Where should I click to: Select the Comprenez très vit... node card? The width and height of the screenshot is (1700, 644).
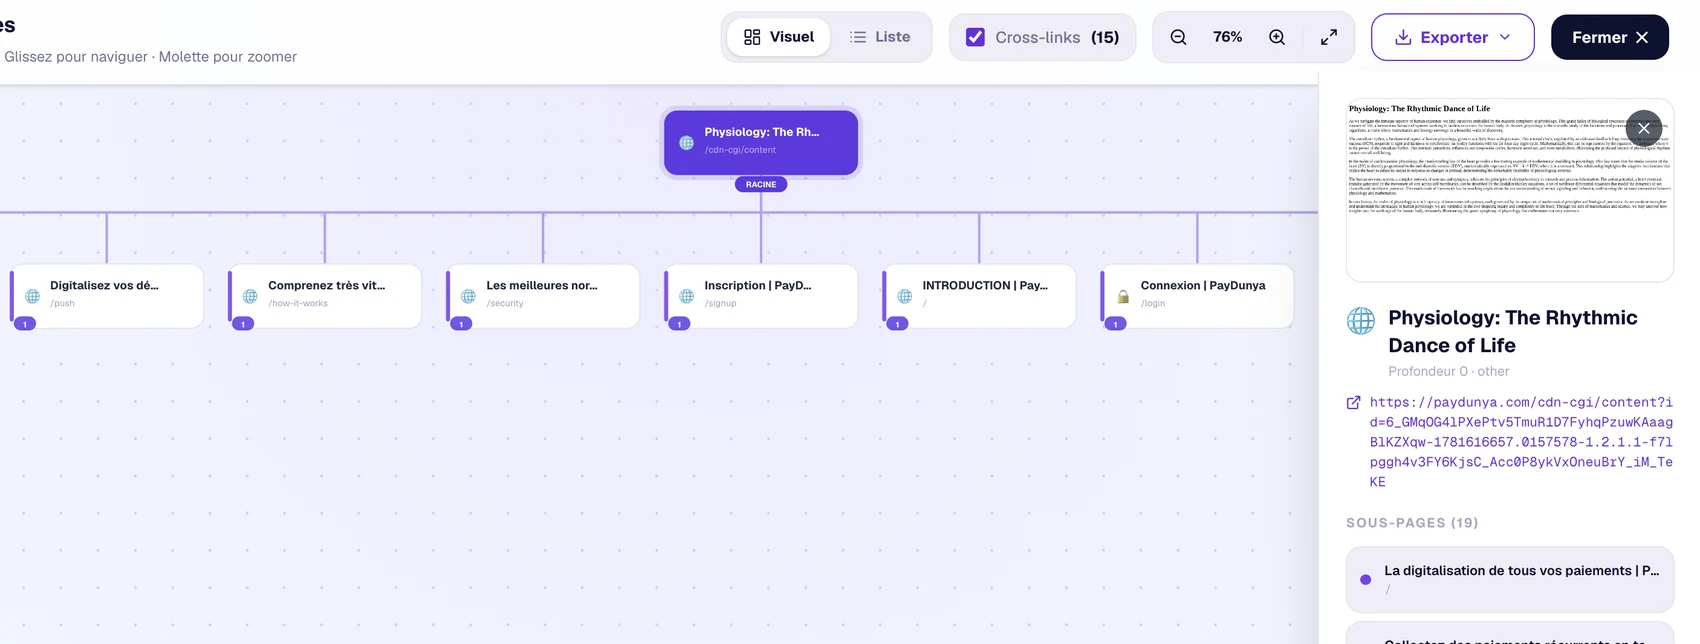(325, 295)
